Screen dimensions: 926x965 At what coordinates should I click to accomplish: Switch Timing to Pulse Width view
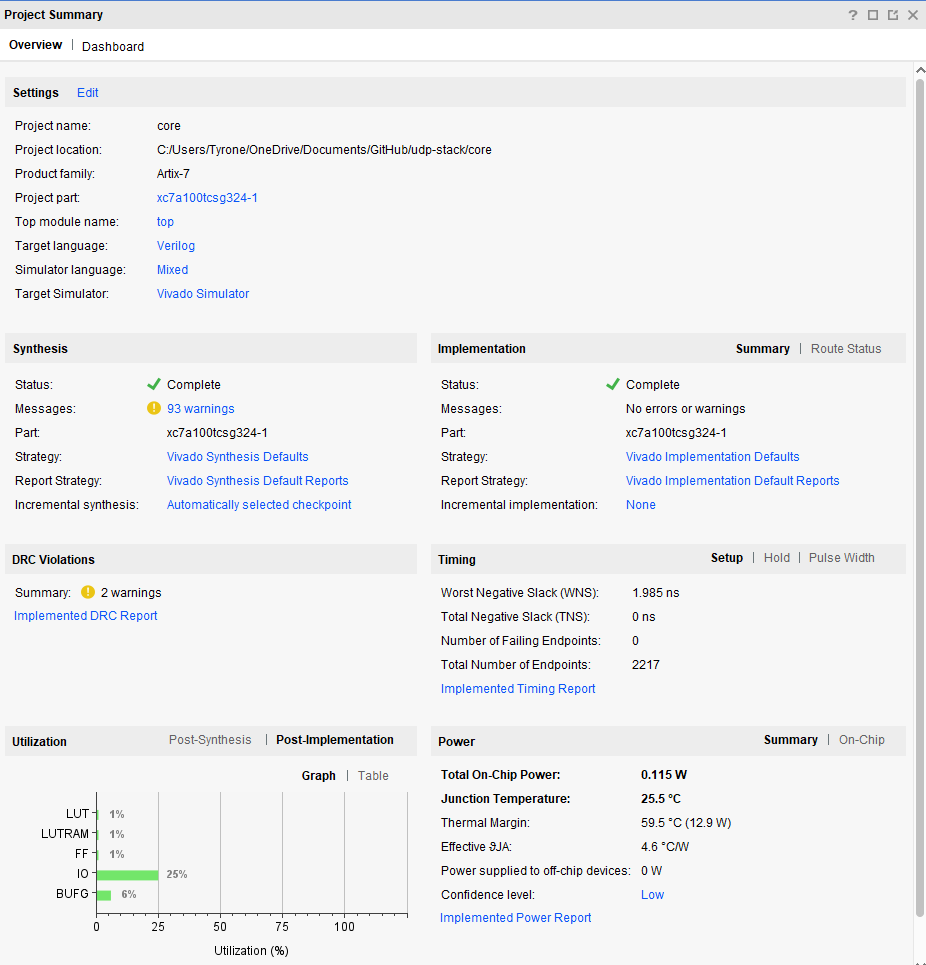pyautogui.click(x=841, y=558)
